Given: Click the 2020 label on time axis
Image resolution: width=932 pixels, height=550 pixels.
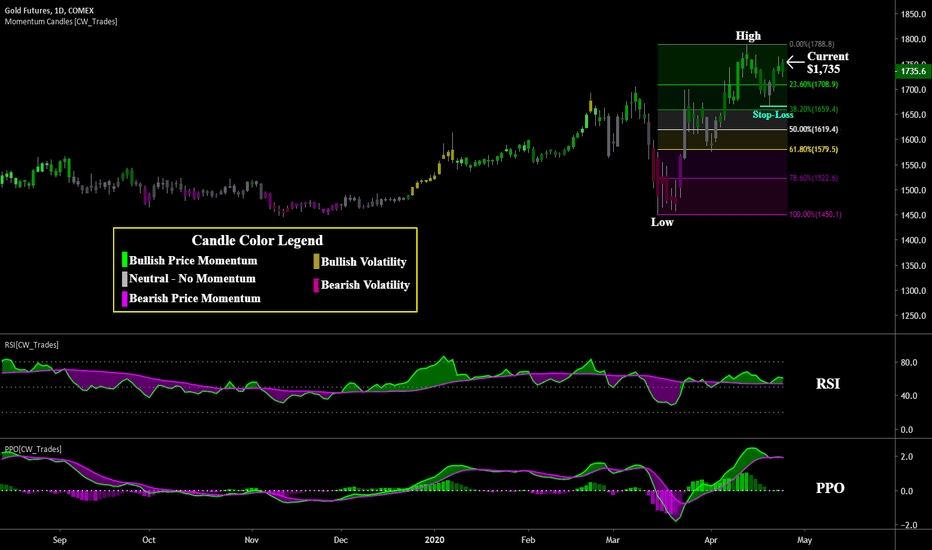Looking at the screenshot, I should 434,540.
